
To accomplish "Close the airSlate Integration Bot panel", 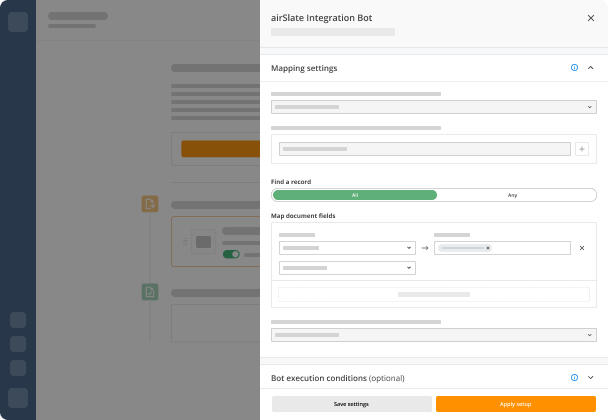I will coord(591,18).
